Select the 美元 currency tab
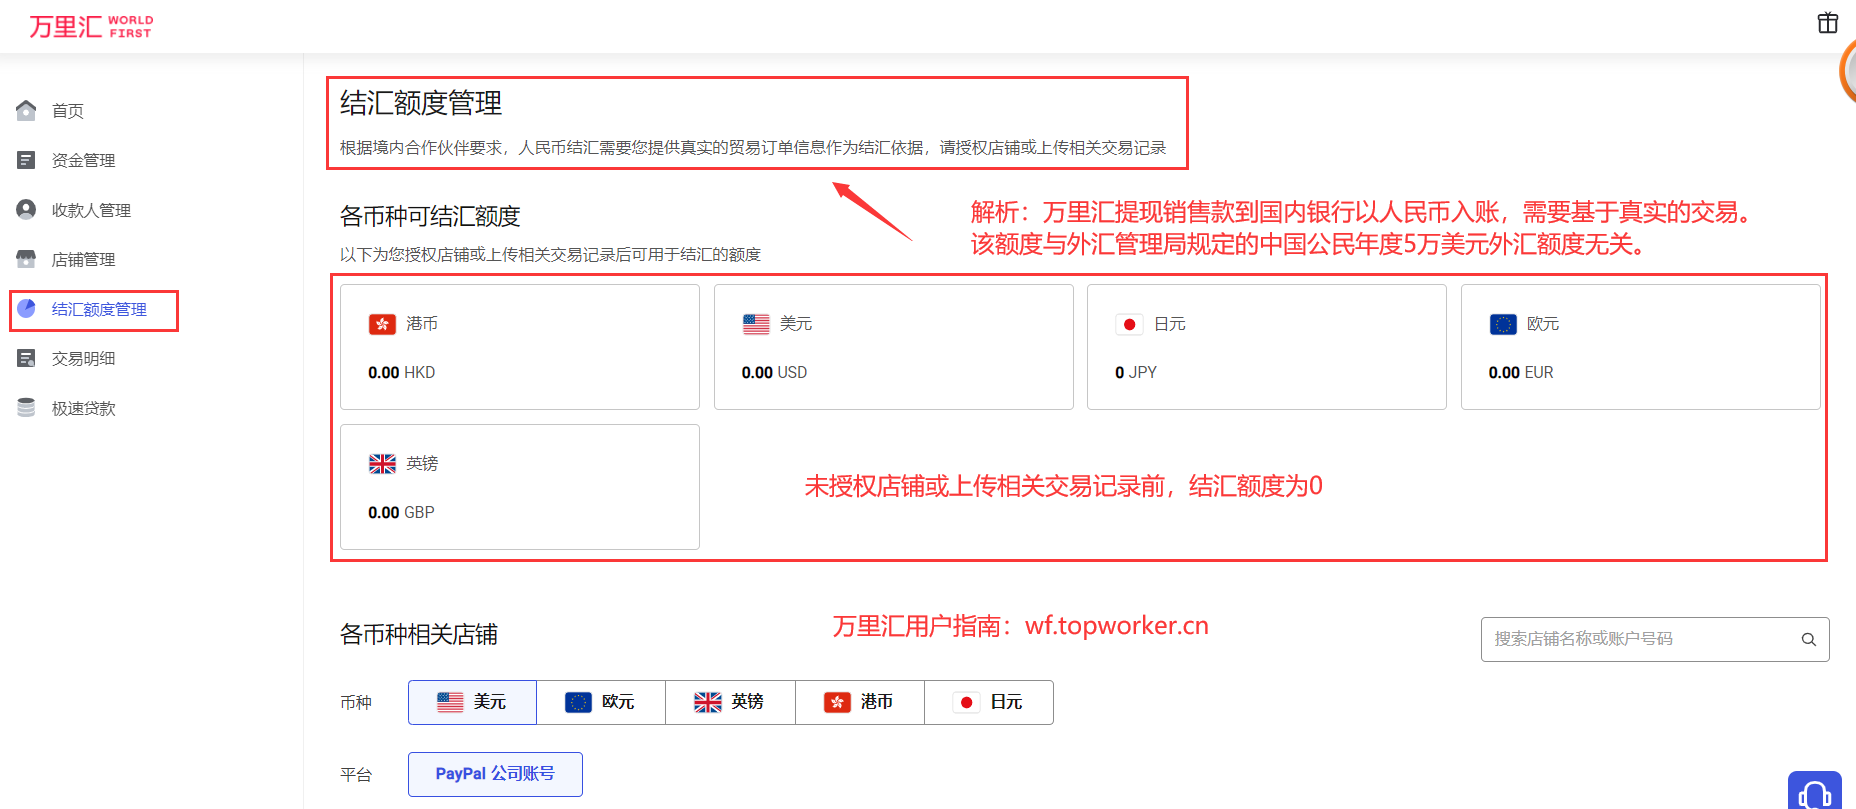1856x809 pixels. click(x=472, y=702)
